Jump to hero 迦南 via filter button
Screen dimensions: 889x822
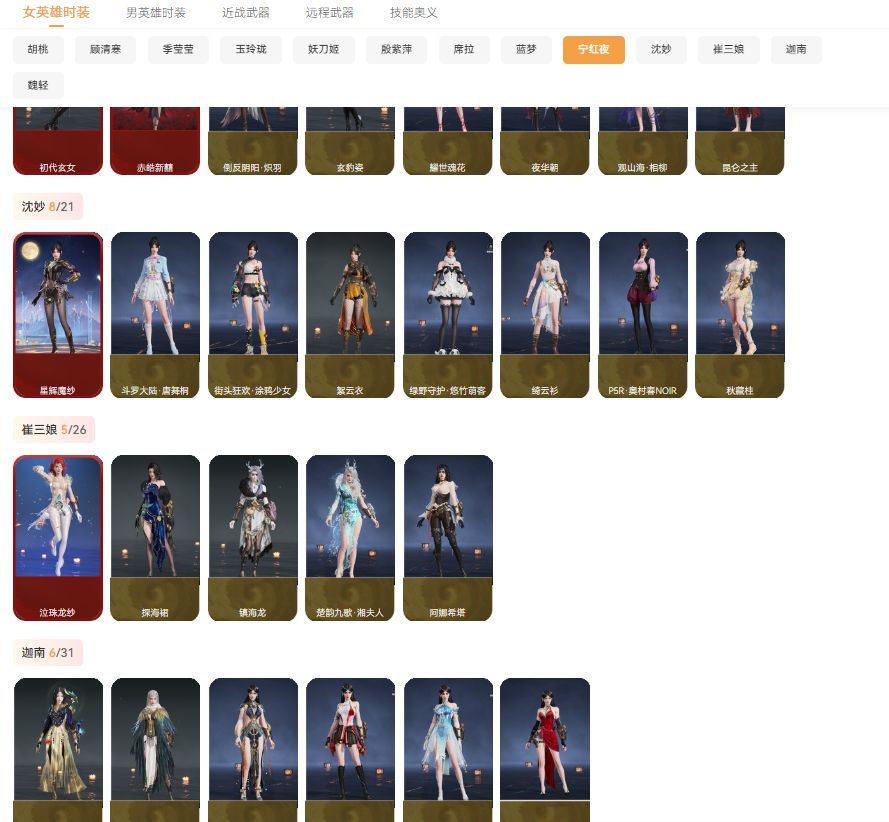coord(796,49)
